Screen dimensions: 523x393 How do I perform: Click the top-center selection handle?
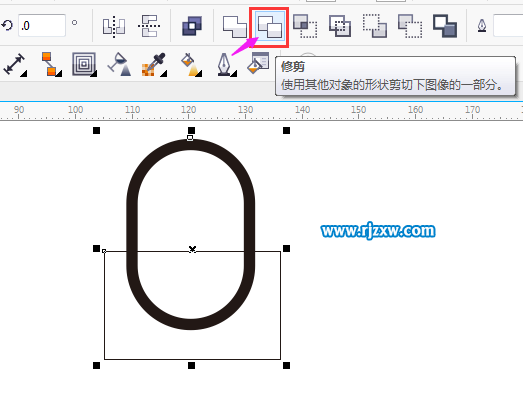(191, 130)
